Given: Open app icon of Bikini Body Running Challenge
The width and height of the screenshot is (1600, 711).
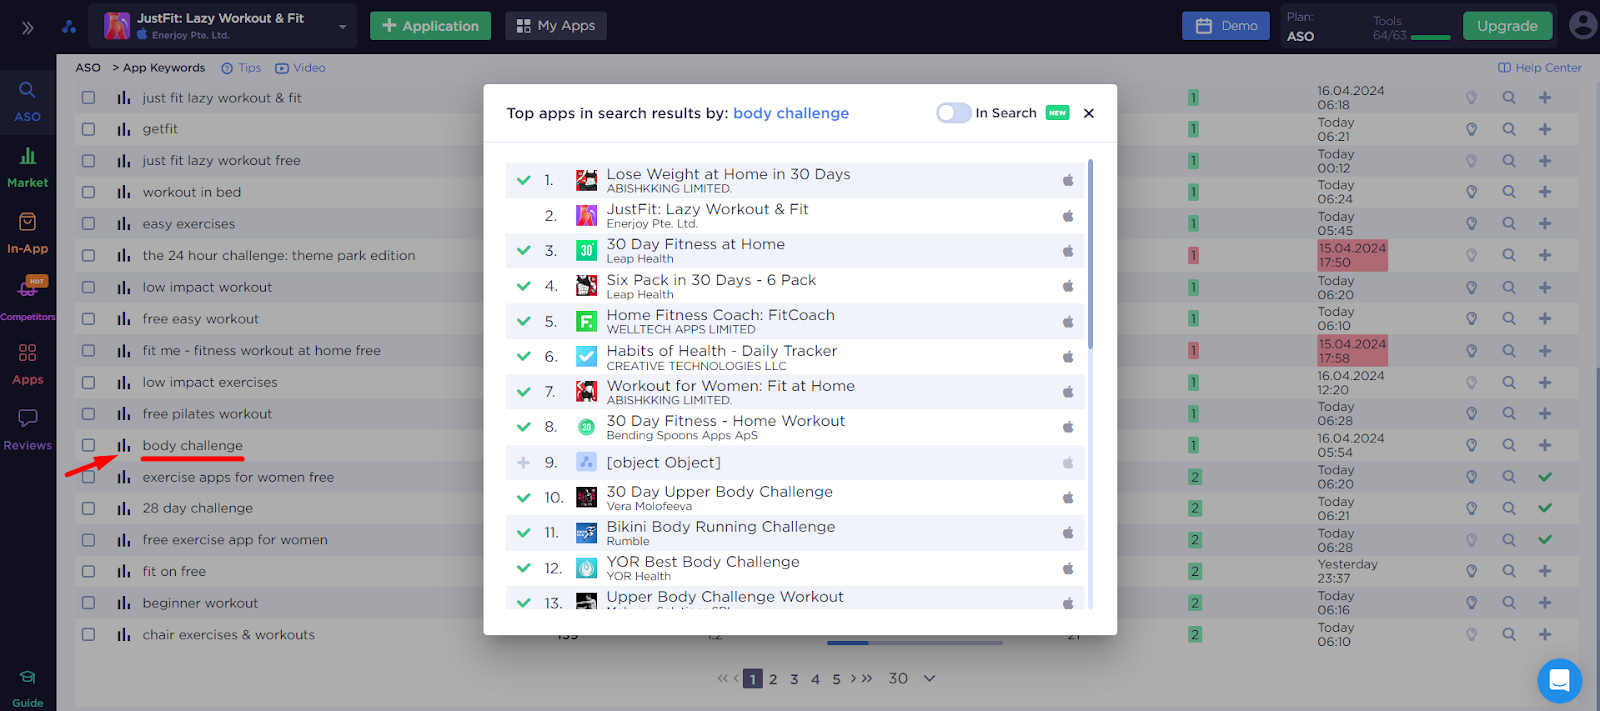Looking at the screenshot, I should click(x=587, y=533).
